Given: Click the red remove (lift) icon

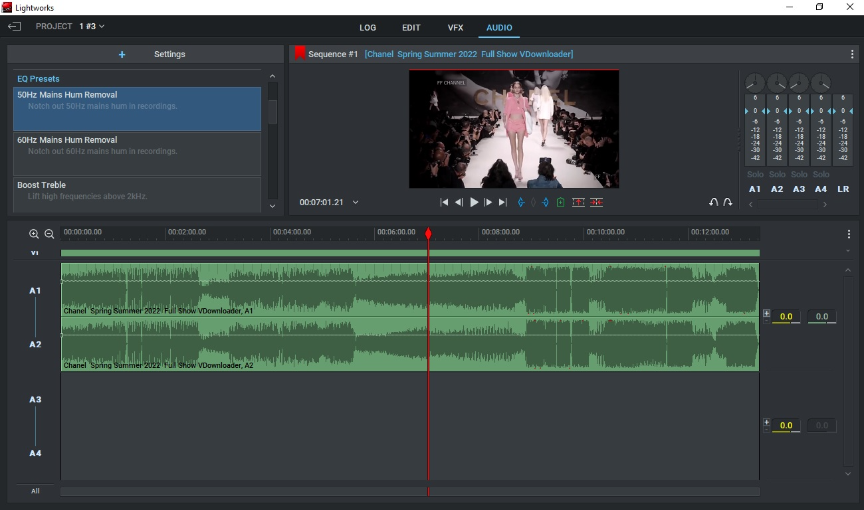Looking at the screenshot, I should tap(578, 203).
